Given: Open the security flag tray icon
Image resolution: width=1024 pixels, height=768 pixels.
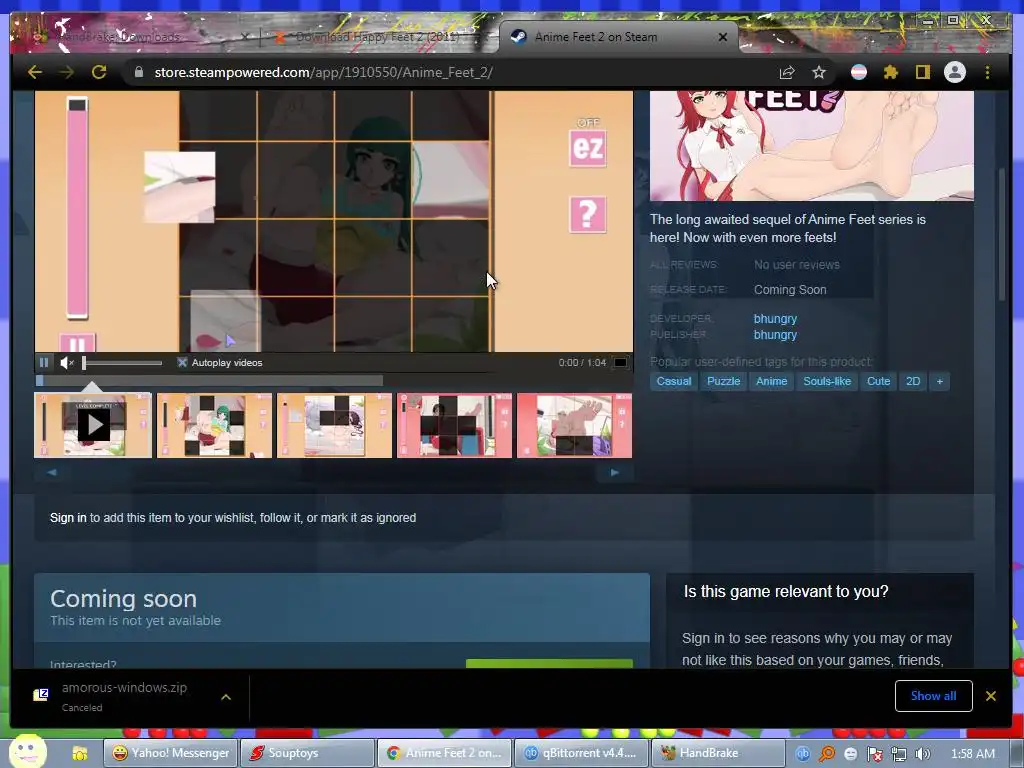Looking at the screenshot, I should pos(874,754).
